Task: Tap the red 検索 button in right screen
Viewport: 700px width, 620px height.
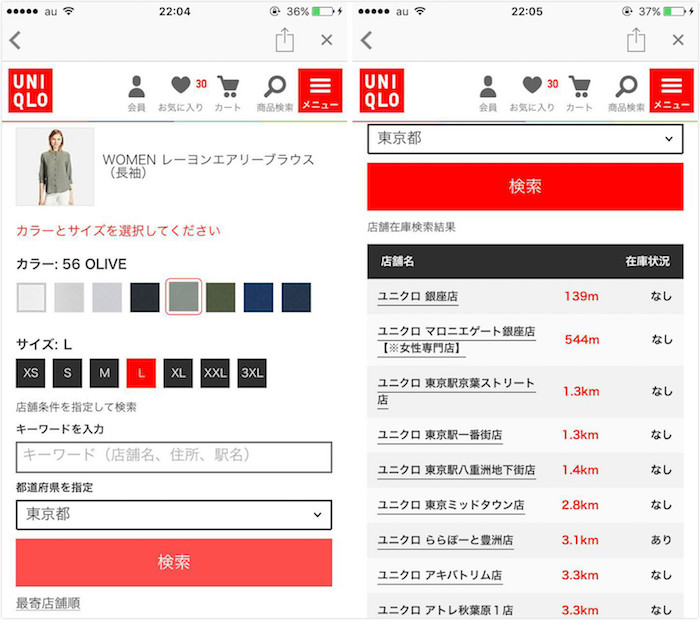Action: pyautogui.click(x=525, y=187)
